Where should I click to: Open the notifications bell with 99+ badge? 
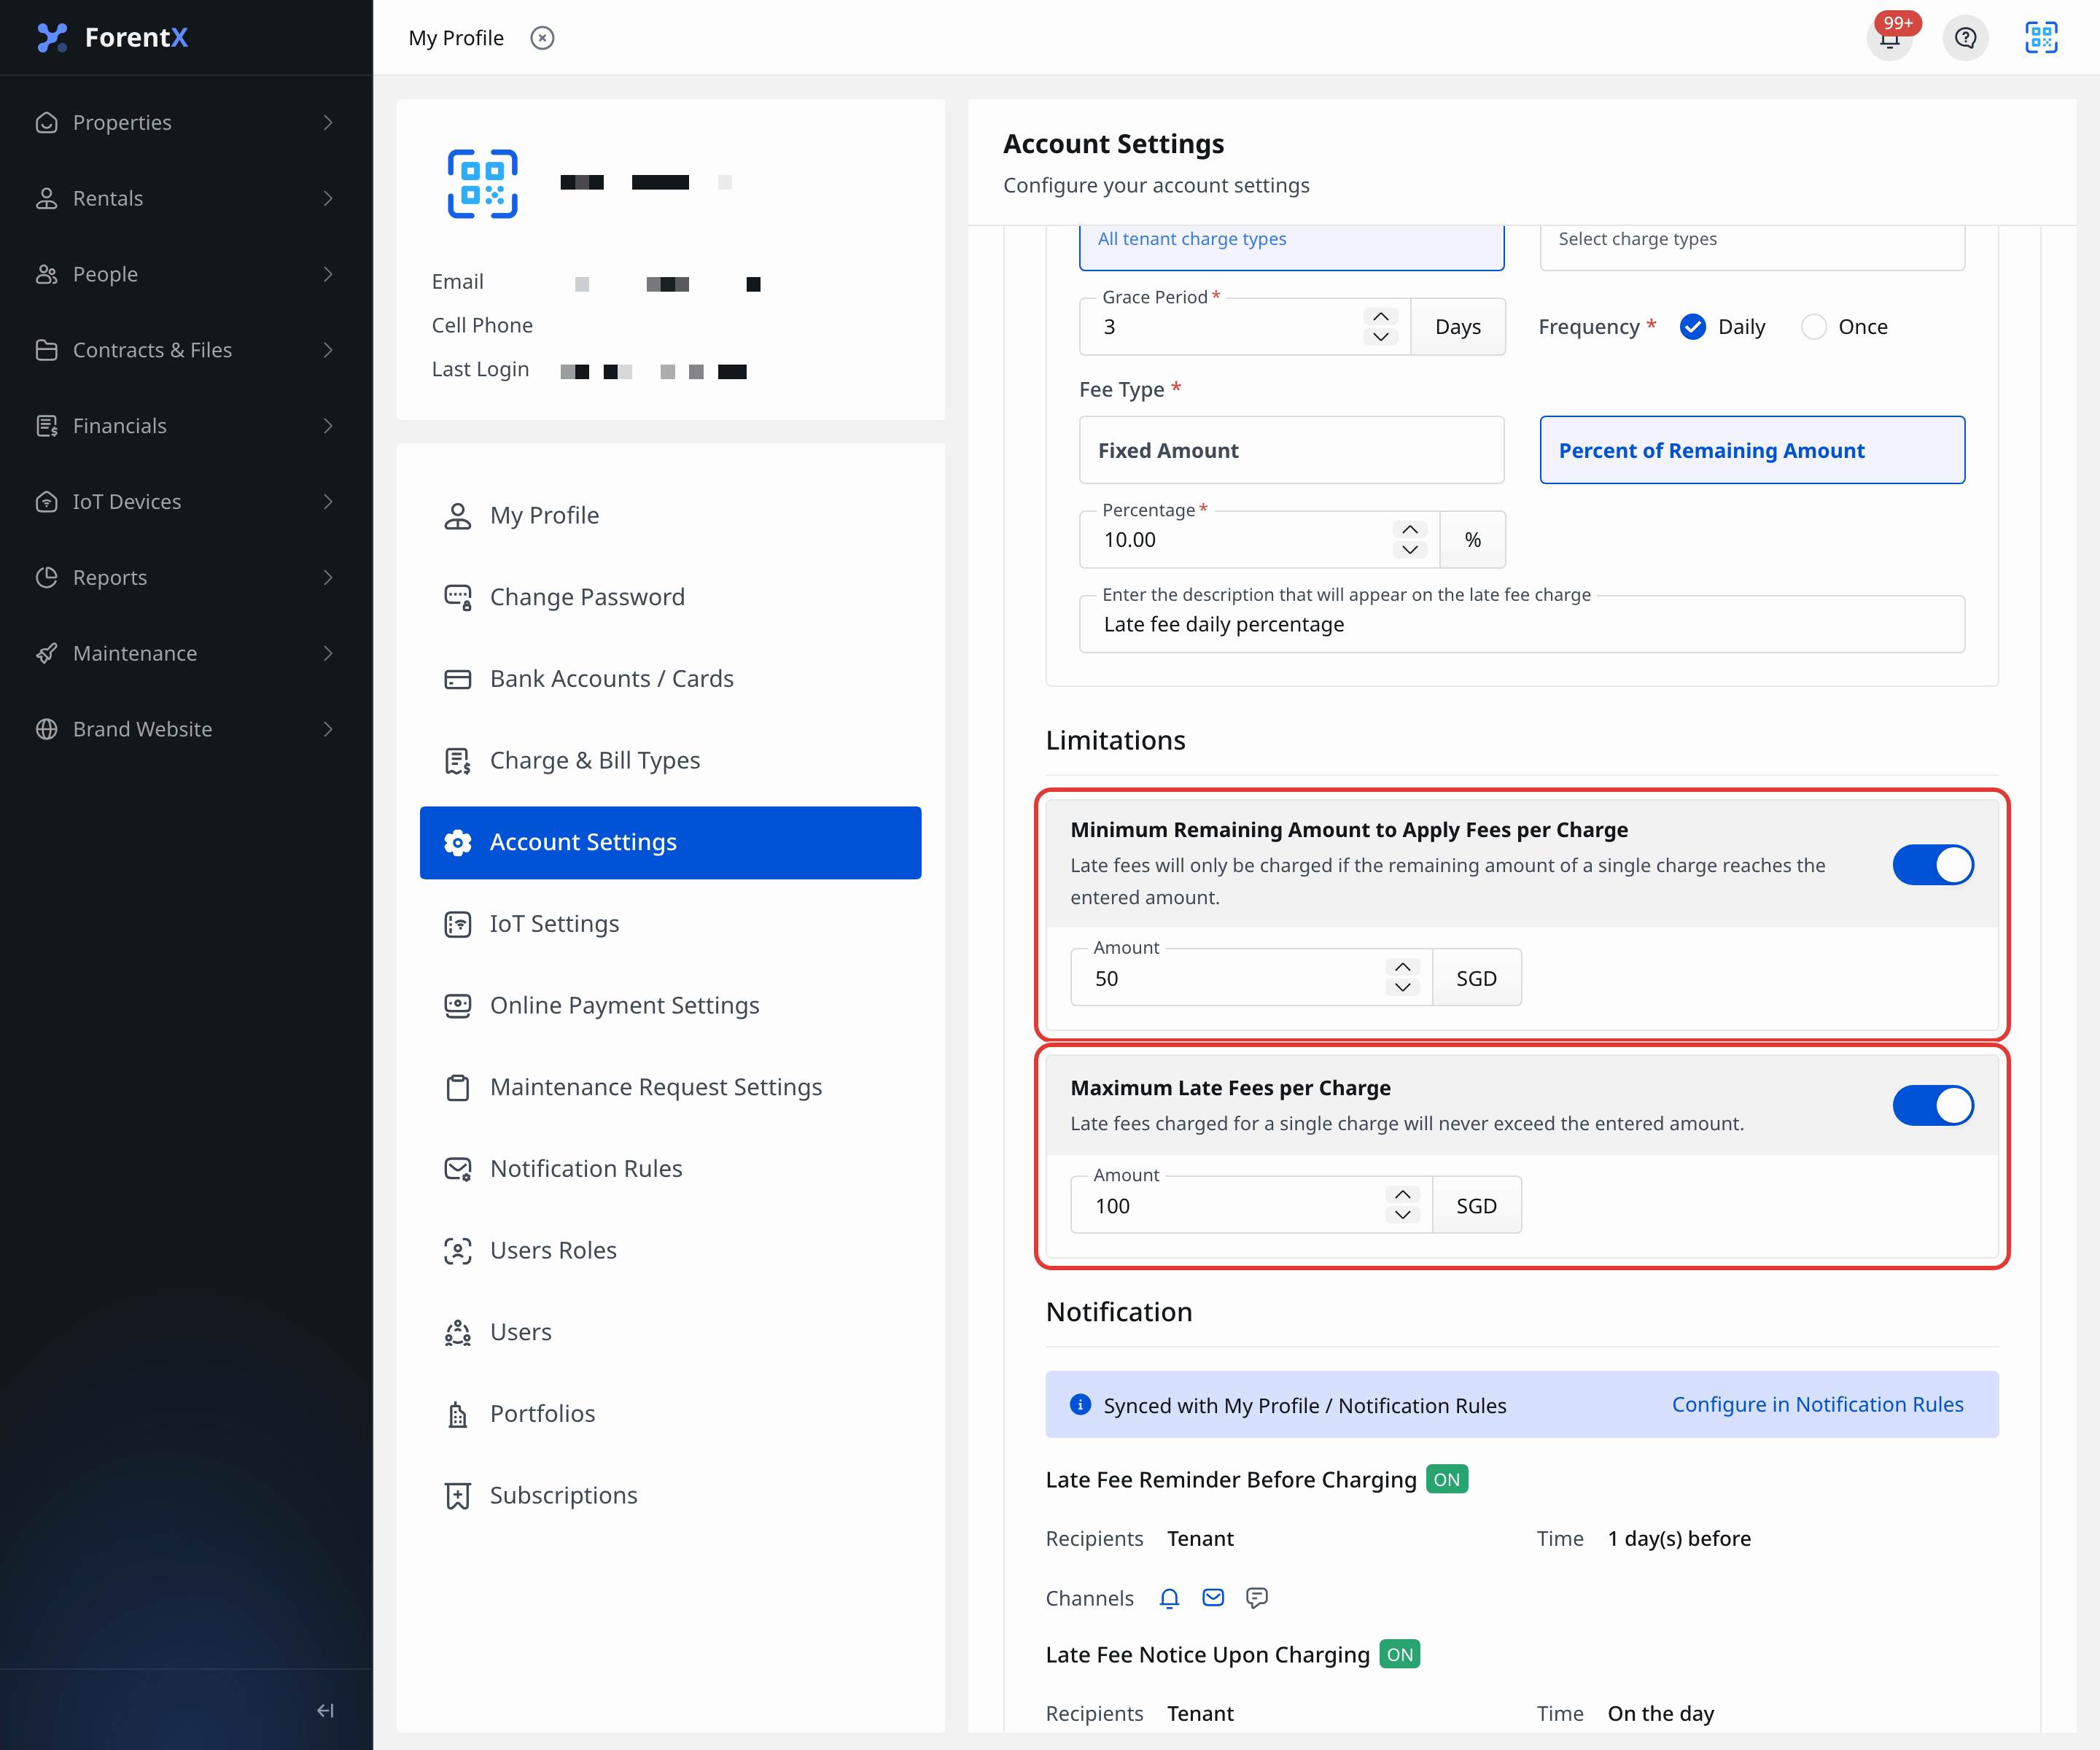tap(1889, 38)
